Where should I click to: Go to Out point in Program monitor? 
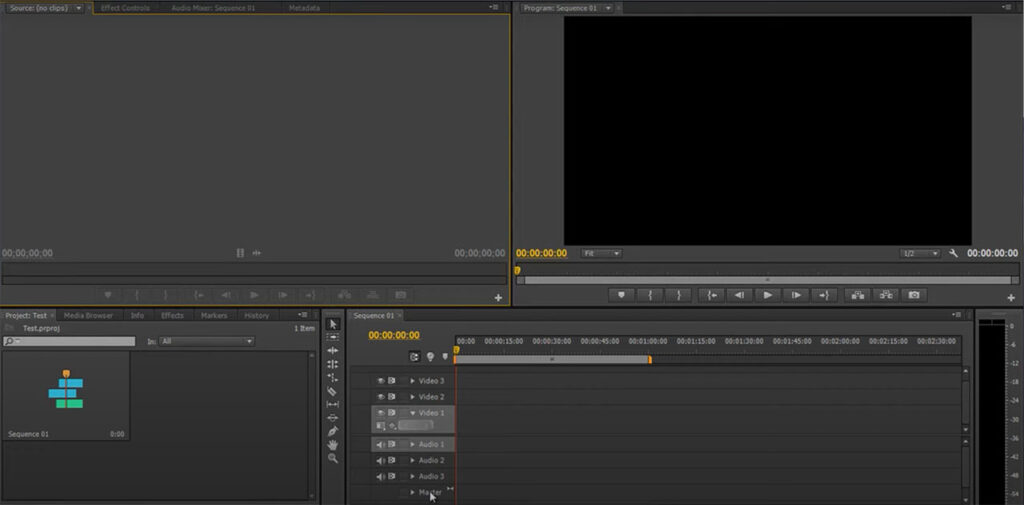(824, 295)
